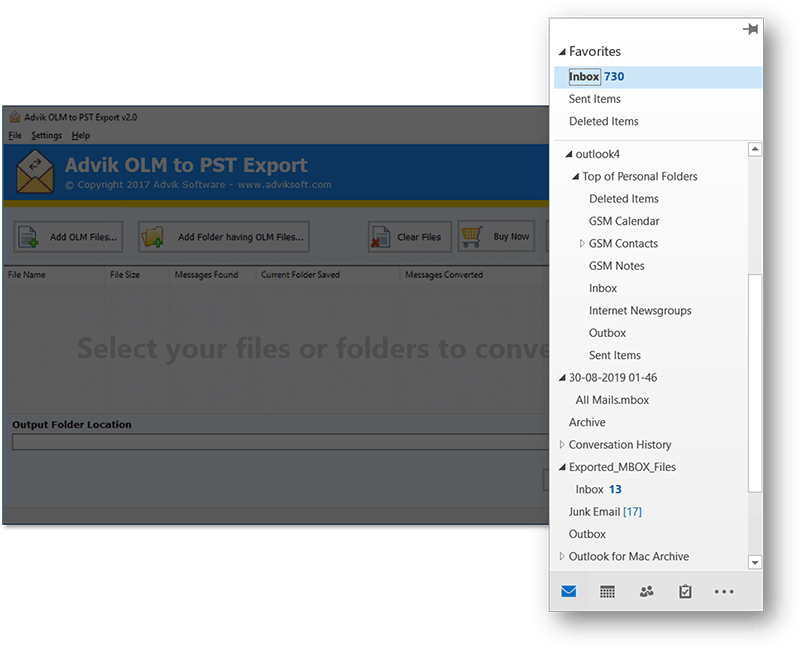This screenshot has width=800, height=648.
Task: Select Inbox under Top of Personal Folders
Action: point(603,288)
